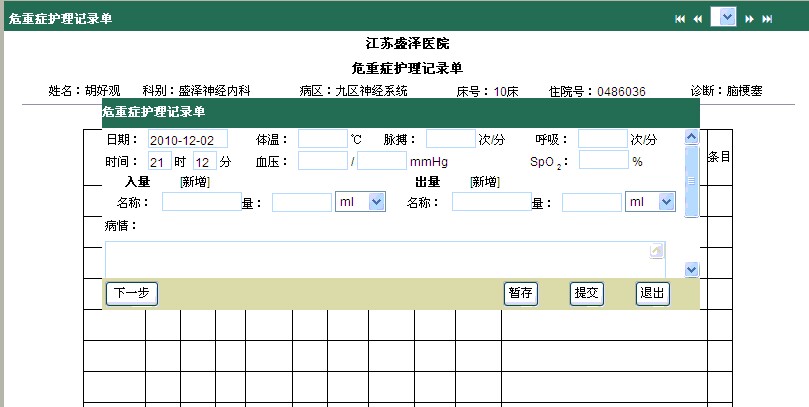Viewport: 809px width, 407px height.
Task: Open the page number dropdown
Action: pyautogui.click(x=727, y=18)
